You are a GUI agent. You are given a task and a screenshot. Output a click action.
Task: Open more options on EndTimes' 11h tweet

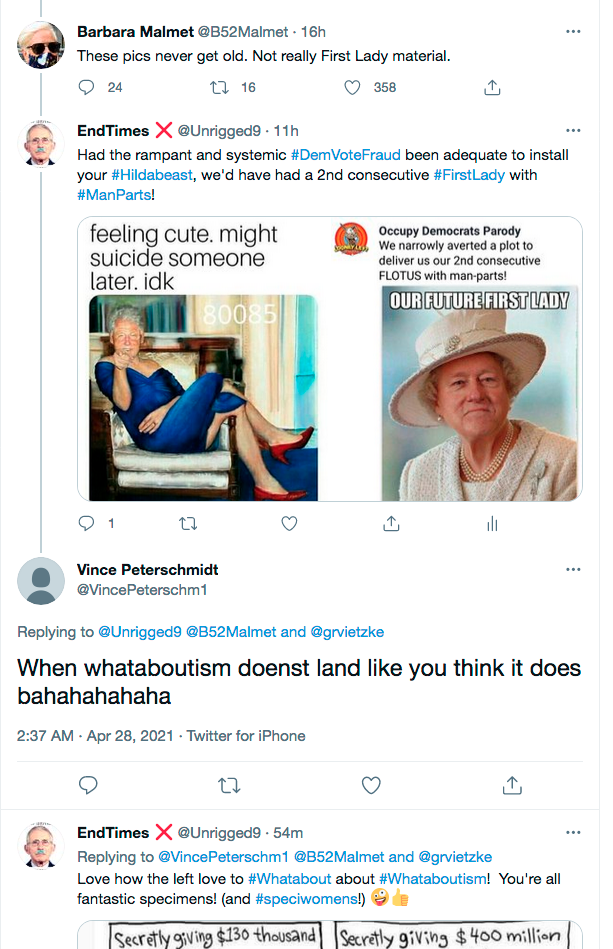573,131
